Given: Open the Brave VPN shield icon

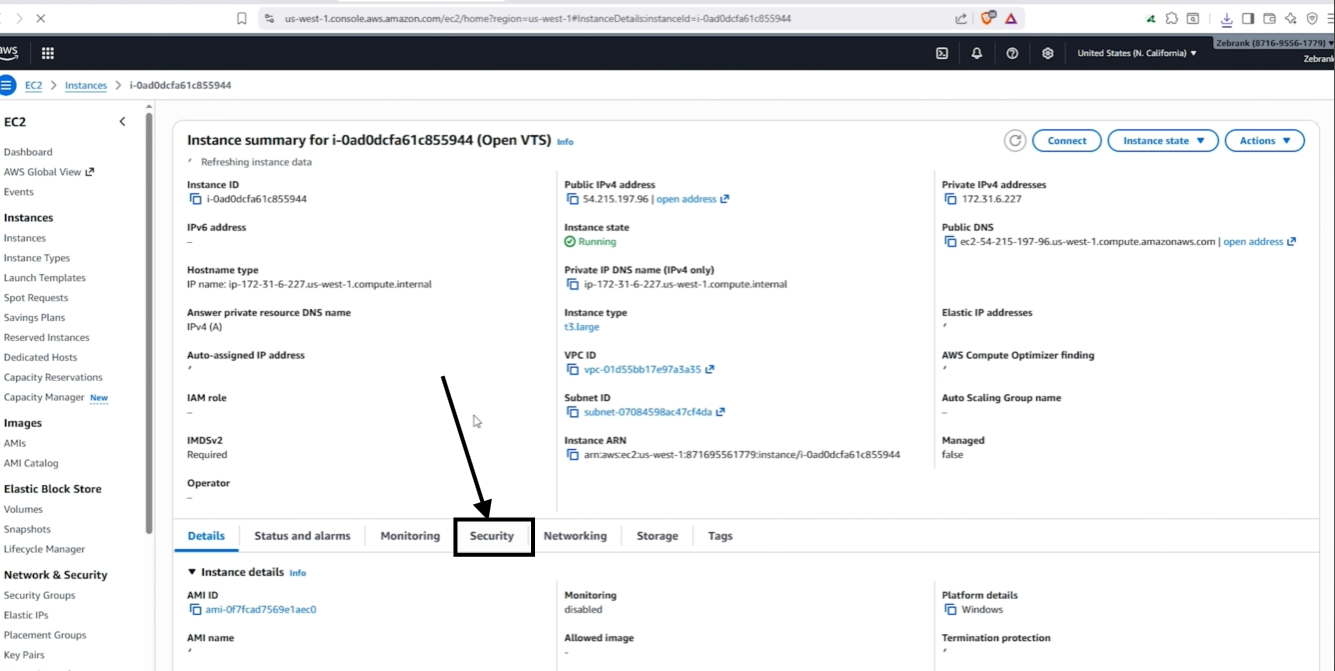Looking at the screenshot, I should (1312, 18).
